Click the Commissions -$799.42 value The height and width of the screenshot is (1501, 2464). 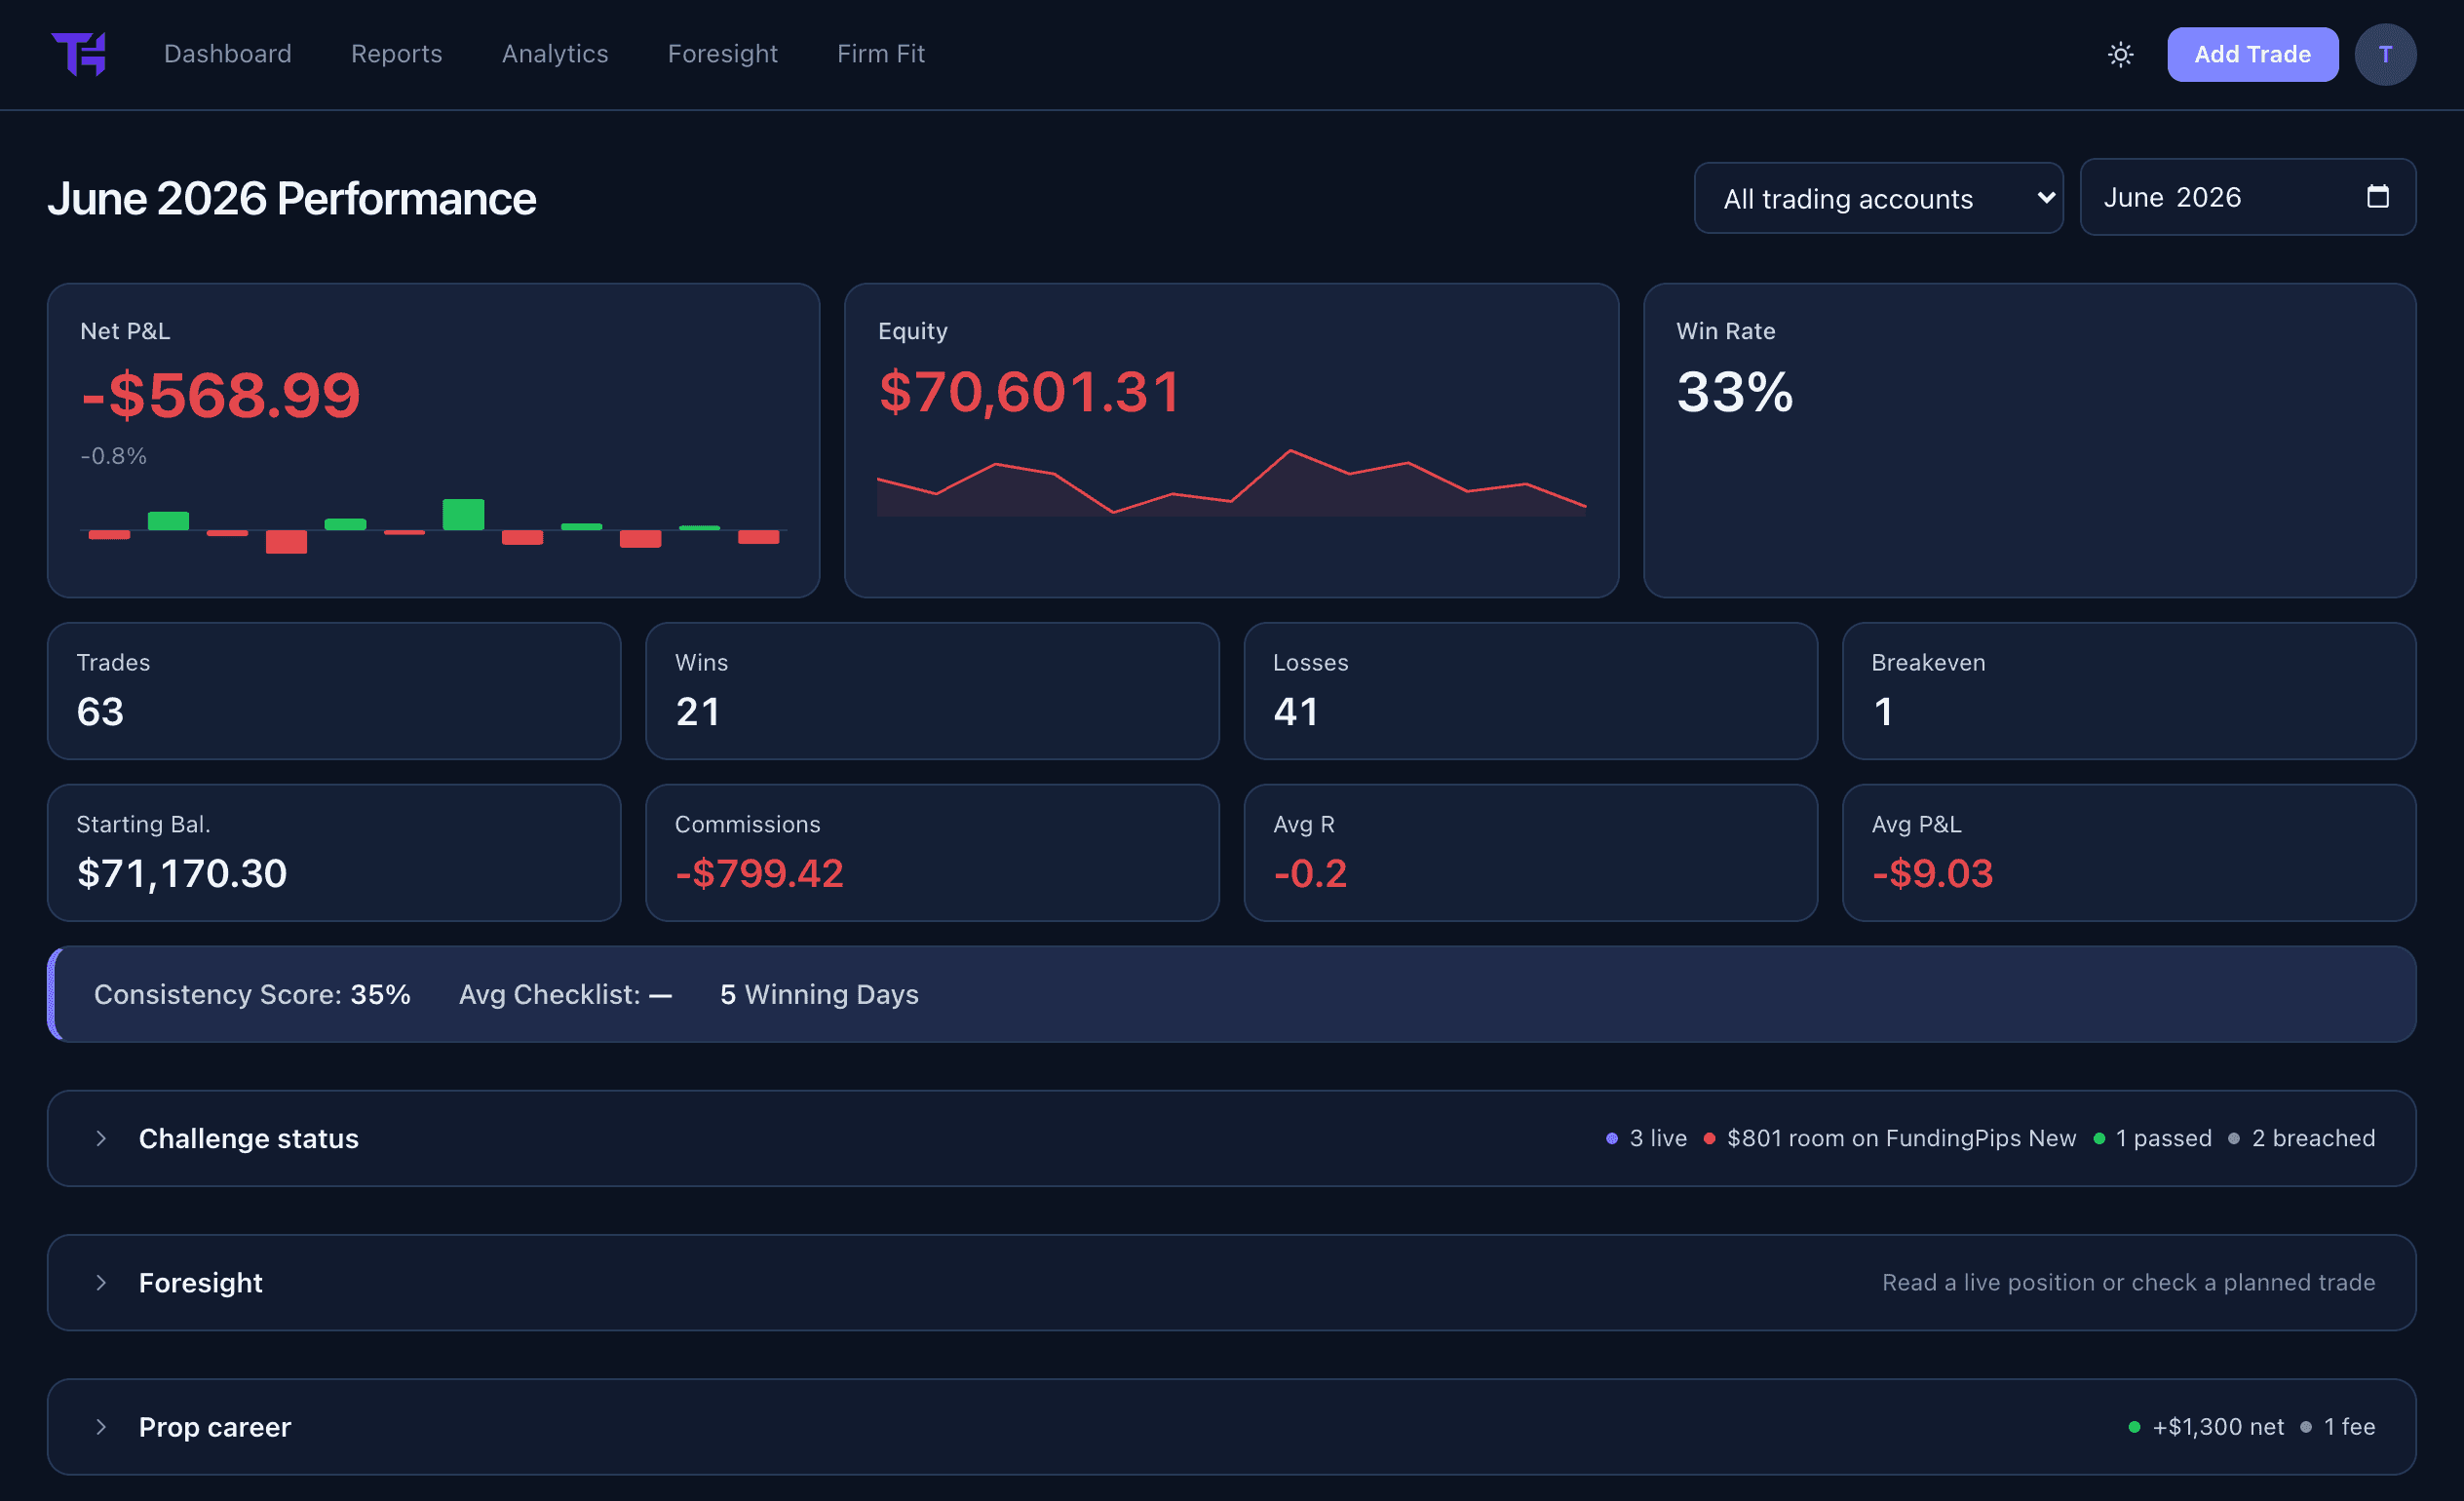[x=759, y=873]
